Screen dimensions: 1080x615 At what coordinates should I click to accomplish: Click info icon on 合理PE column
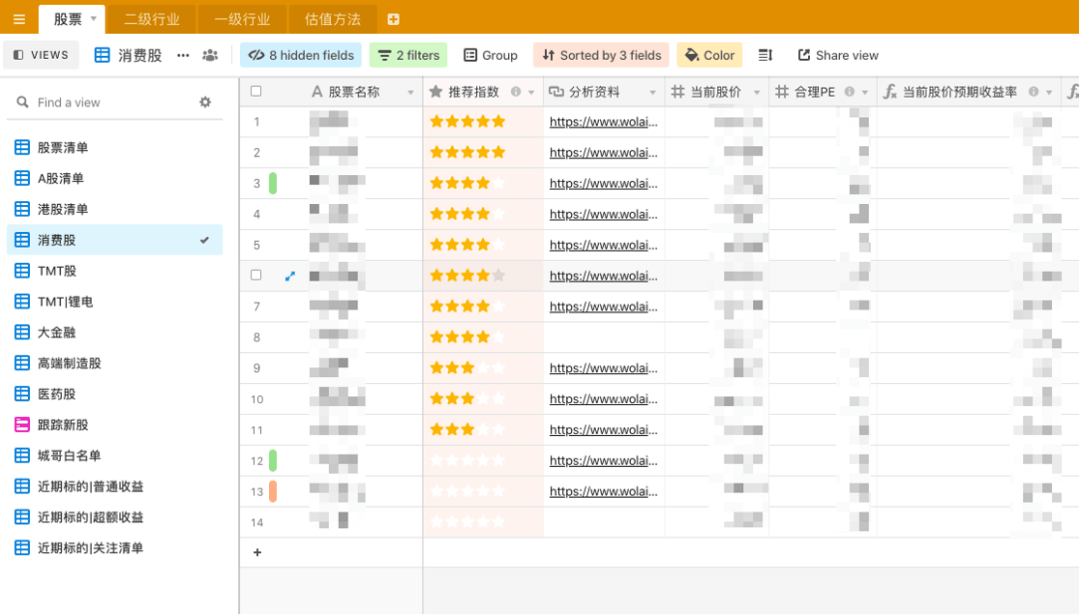pyautogui.click(x=849, y=92)
